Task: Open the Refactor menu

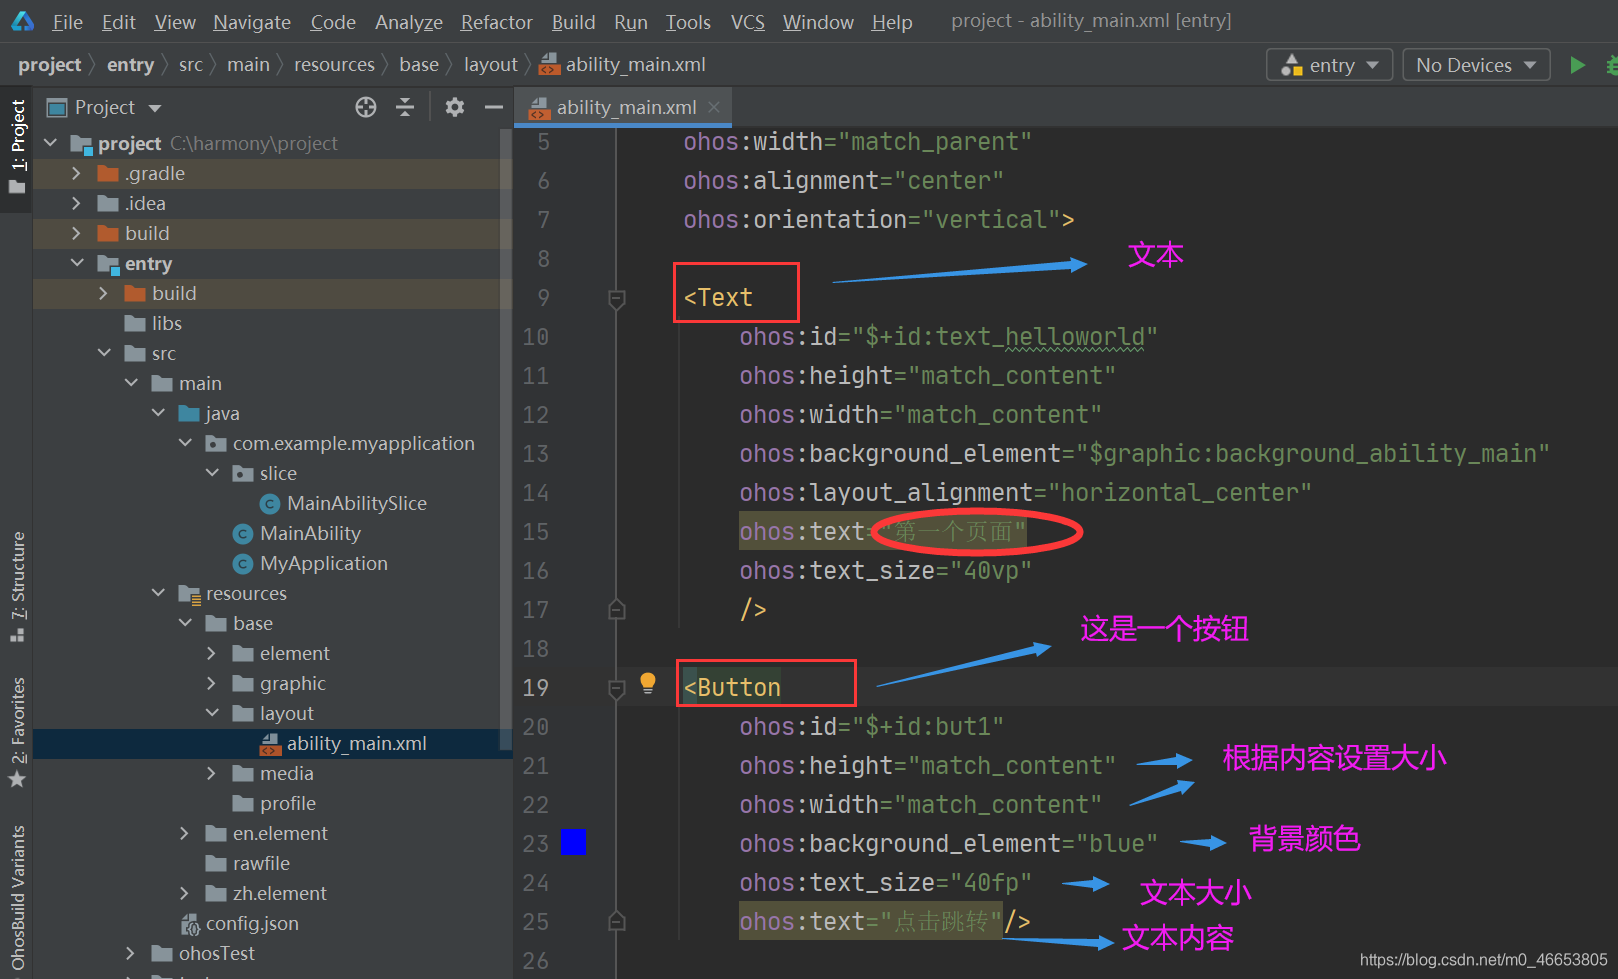Action: click(496, 22)
